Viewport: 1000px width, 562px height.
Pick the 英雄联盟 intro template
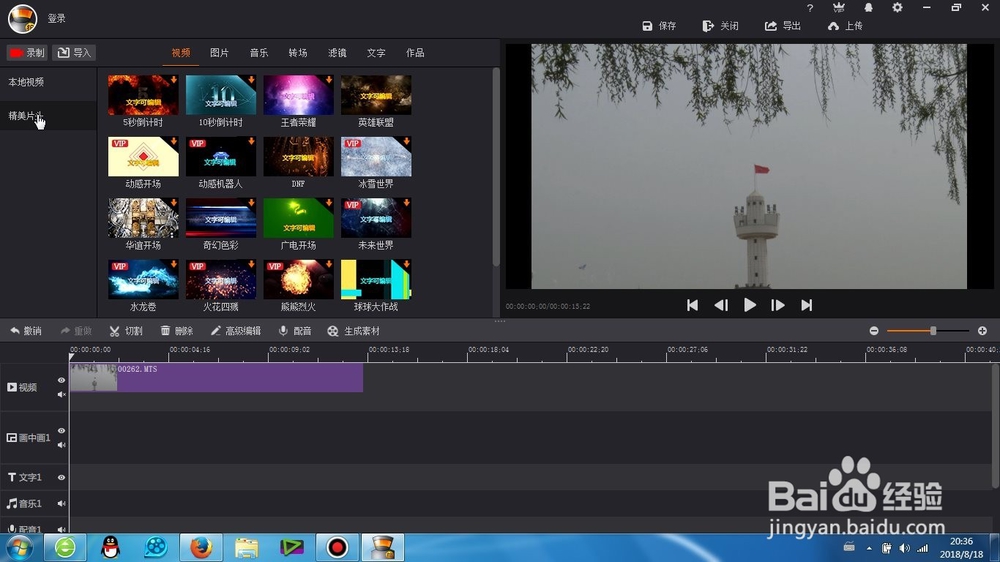point(376,94)
